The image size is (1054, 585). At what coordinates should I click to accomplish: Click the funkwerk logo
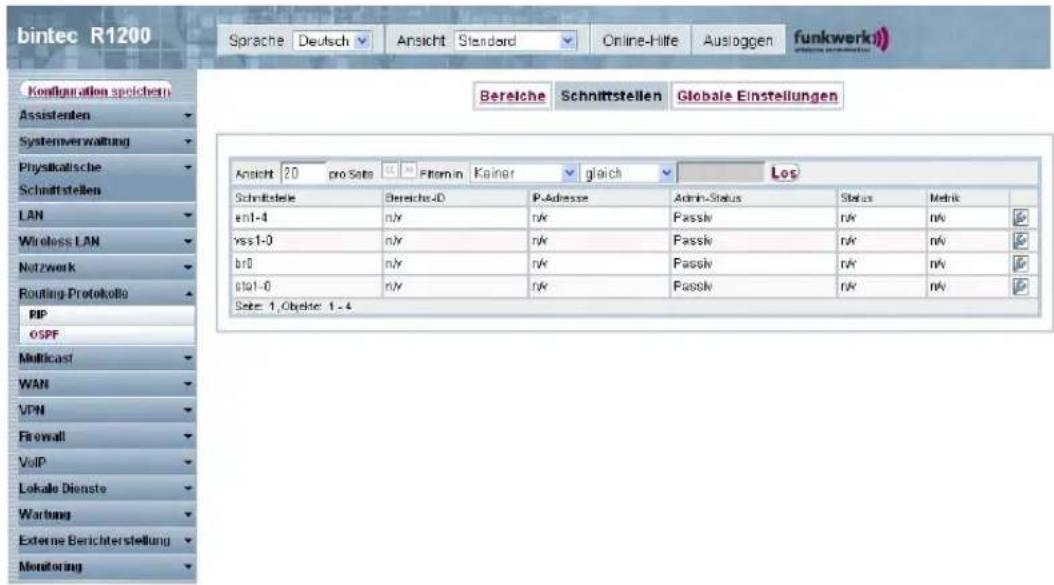point(842,39)
